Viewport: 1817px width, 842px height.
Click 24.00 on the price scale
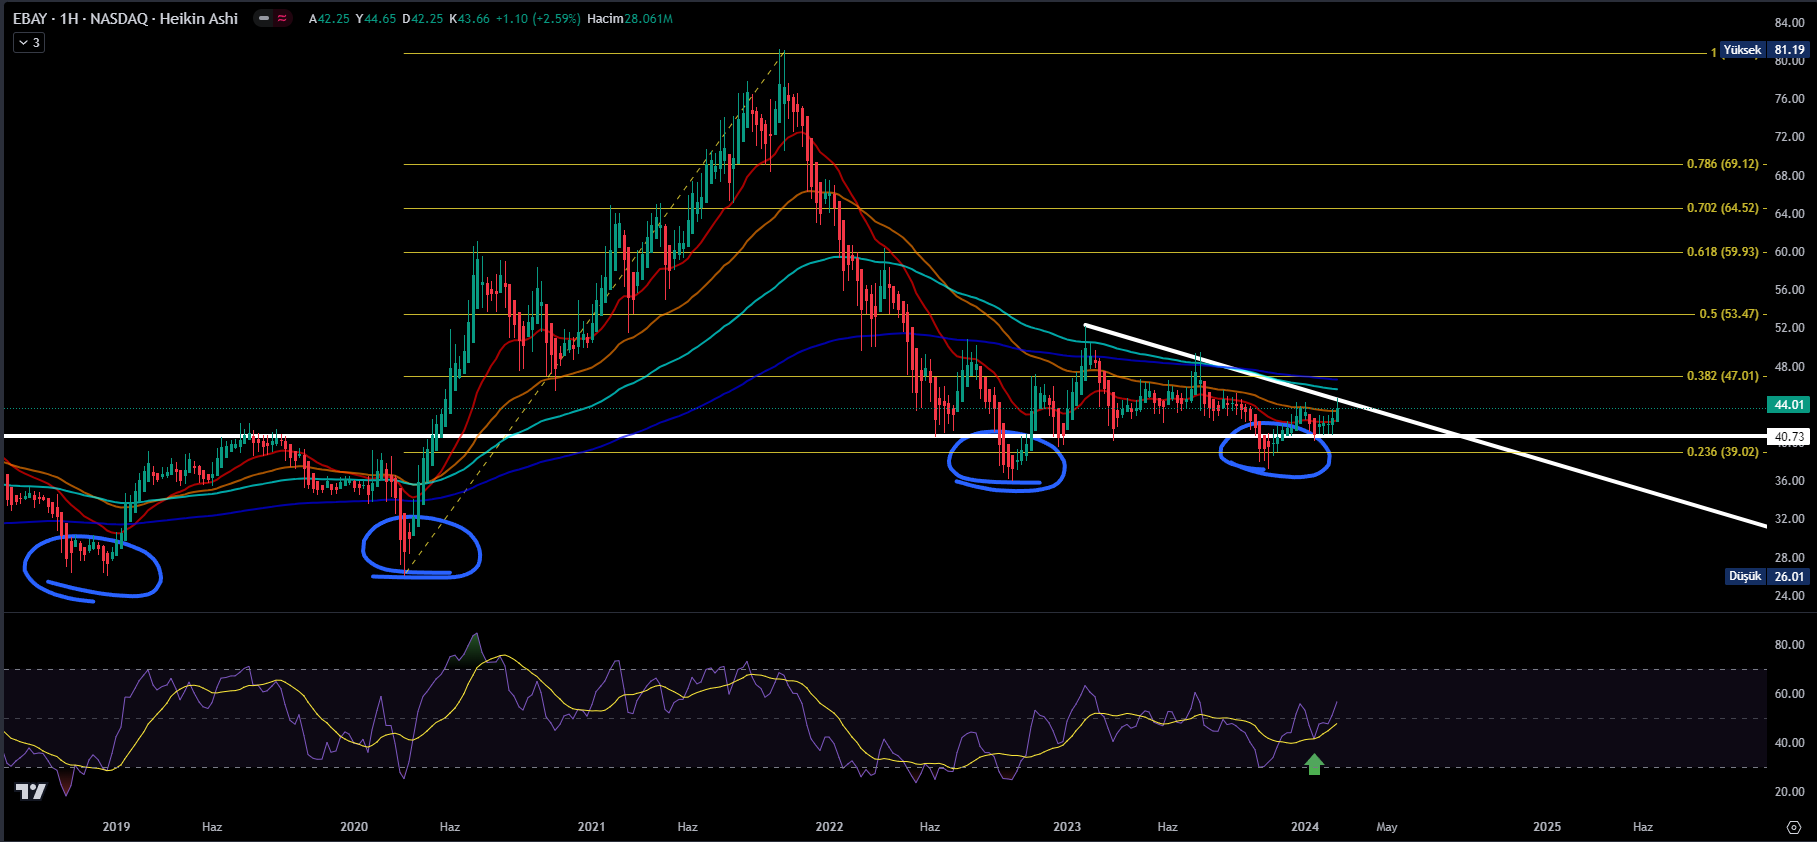coord(1789,596)
